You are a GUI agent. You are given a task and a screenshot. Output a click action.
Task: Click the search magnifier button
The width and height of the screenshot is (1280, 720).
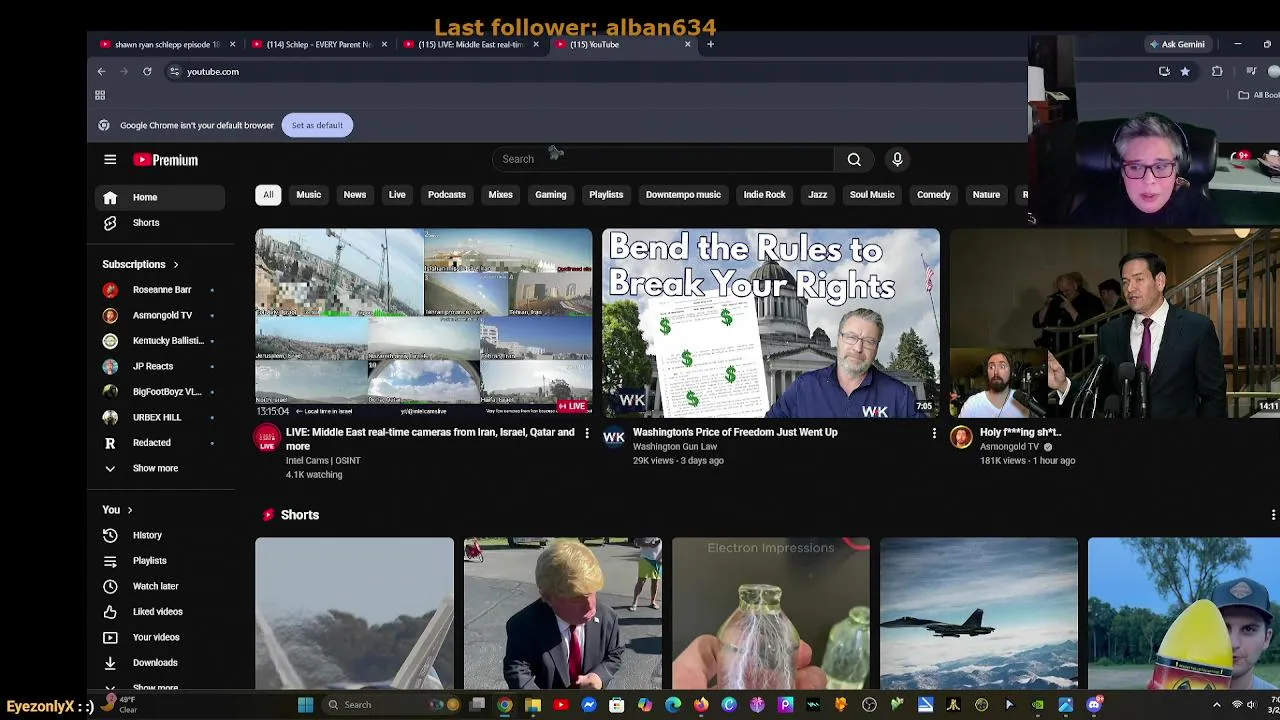coord(854,159)
